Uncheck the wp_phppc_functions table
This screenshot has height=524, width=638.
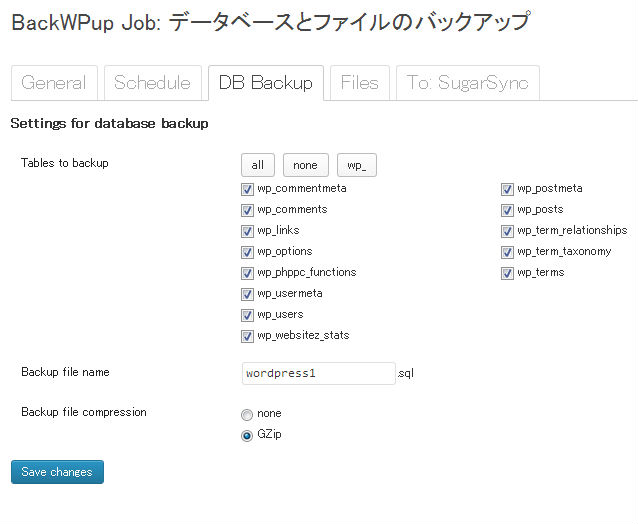click(x=247, y=273)
